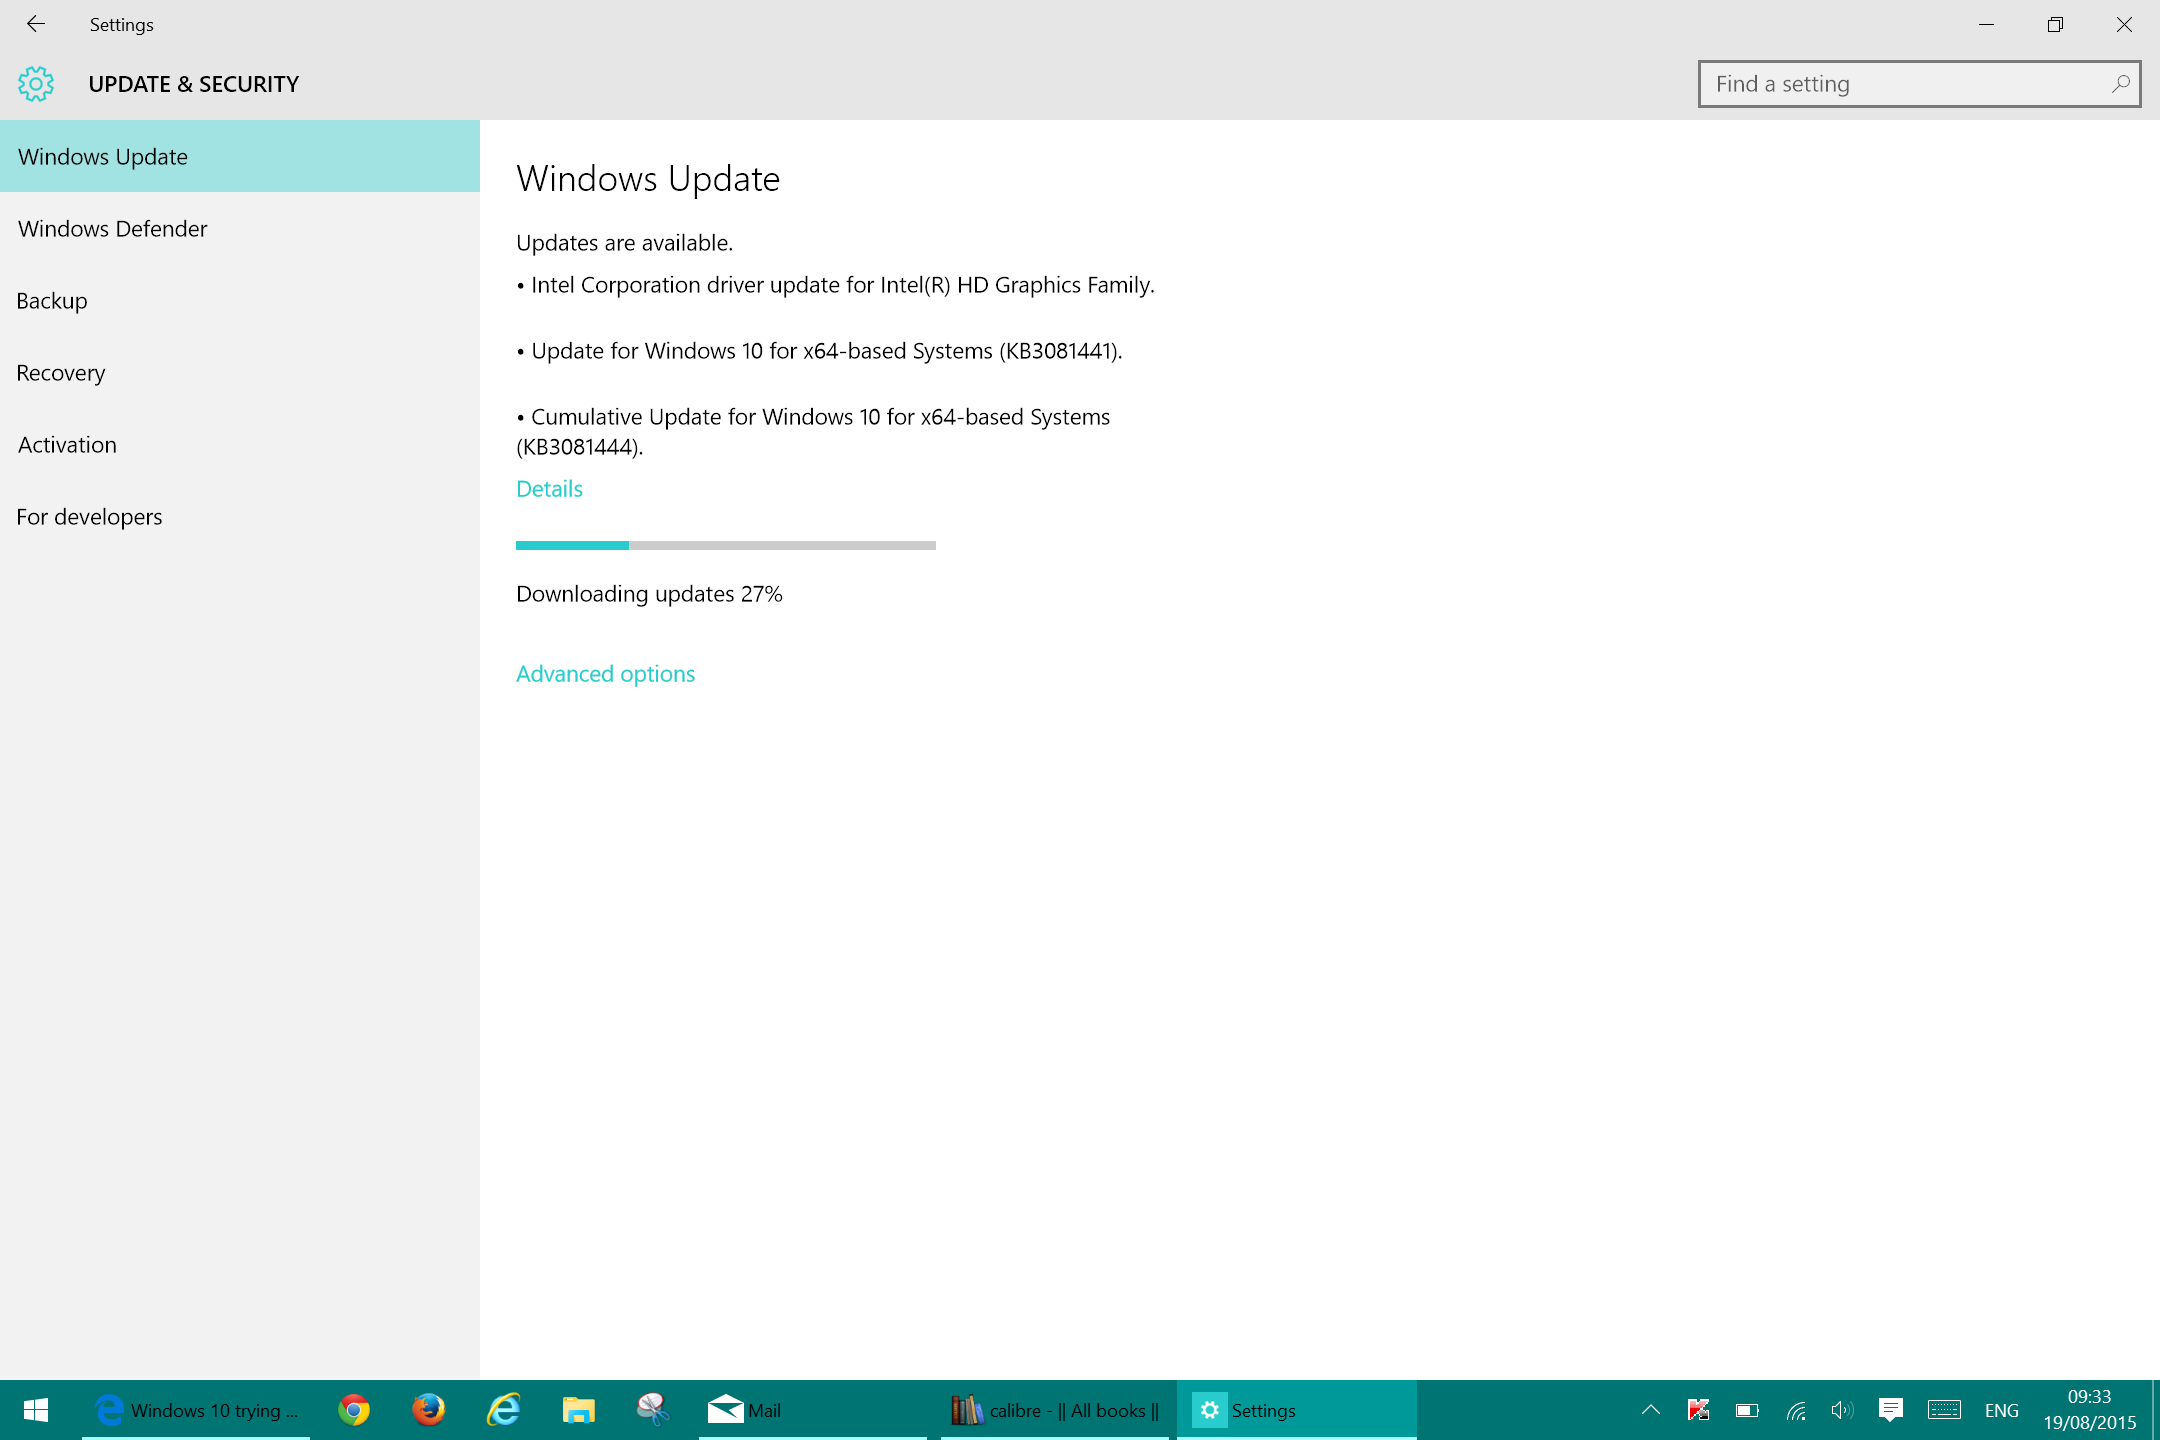Open Internet Explorer from the taskbar
The height and width of the screenshot is (1440, 2160).
point(504,1410)
